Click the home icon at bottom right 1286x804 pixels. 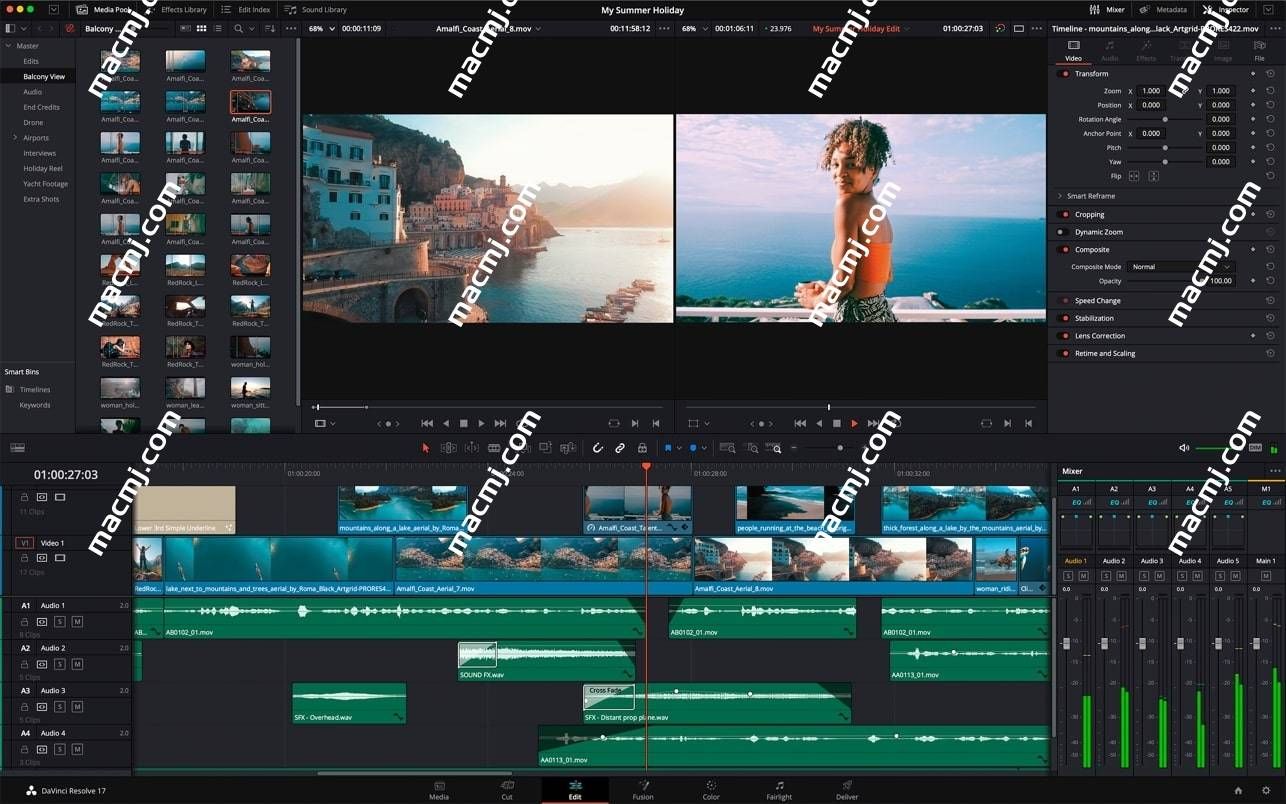coord(1238,791)
